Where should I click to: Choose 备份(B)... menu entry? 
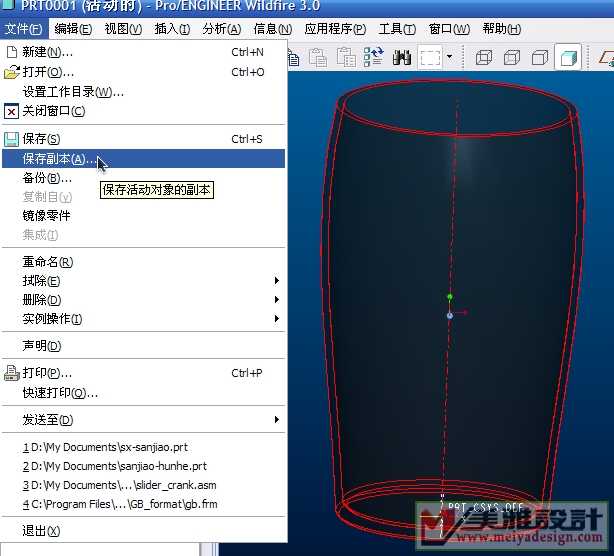pyautogui.click(x=143, y=178)
